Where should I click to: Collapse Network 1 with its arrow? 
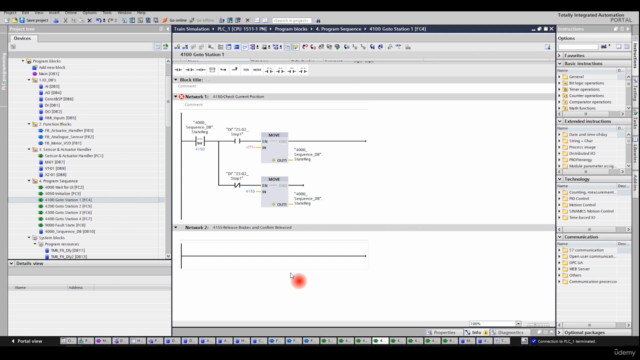click(x=176, y=97)
